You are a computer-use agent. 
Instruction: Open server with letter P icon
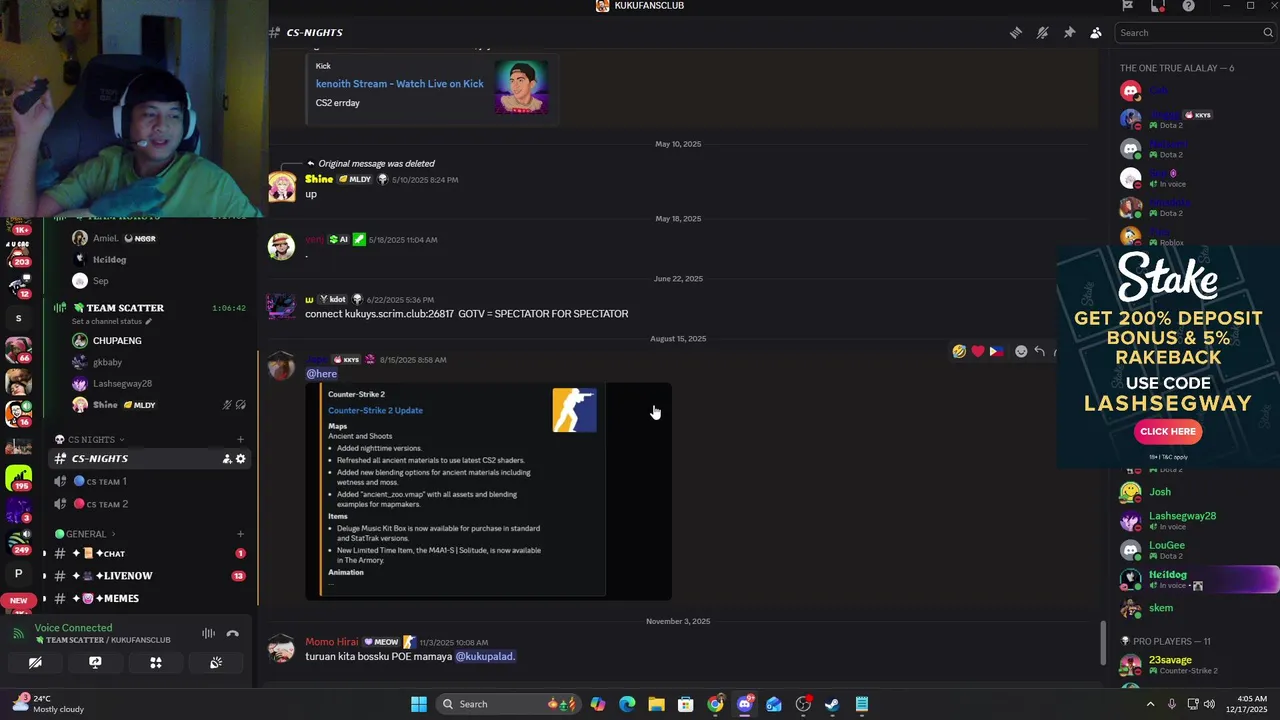(x=18, y=574)
